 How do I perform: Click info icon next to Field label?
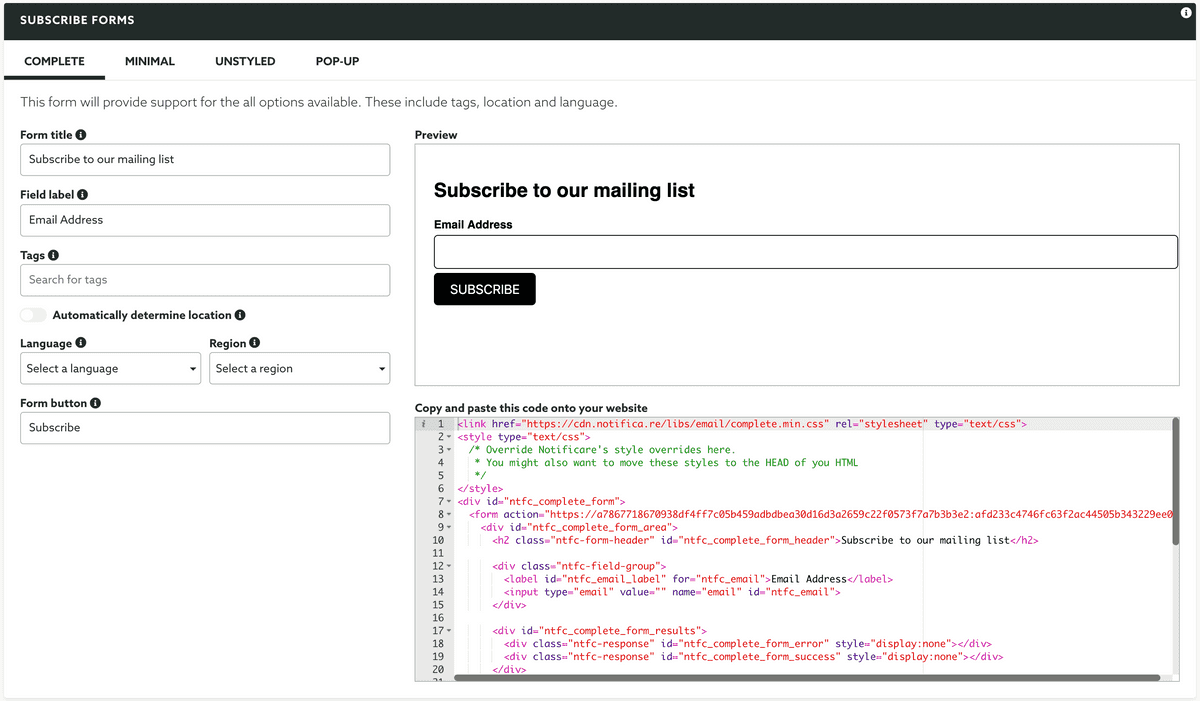click(x=82, y=195)
